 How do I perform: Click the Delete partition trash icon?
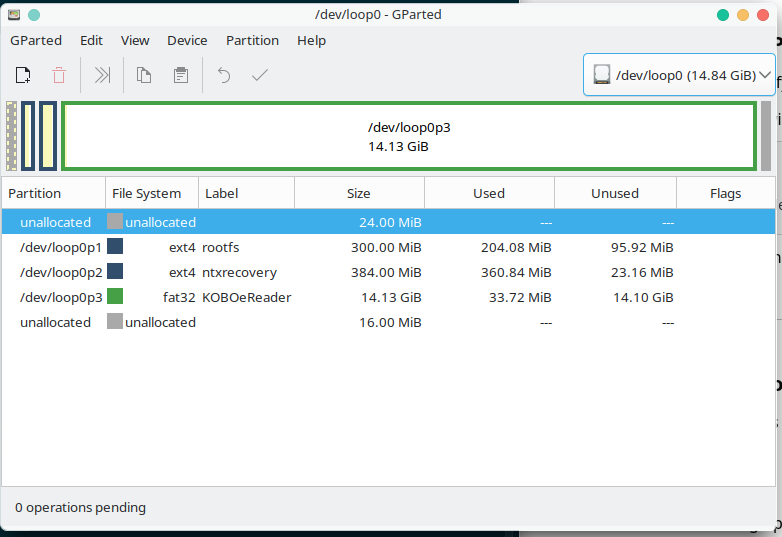[x=59, y=75]
